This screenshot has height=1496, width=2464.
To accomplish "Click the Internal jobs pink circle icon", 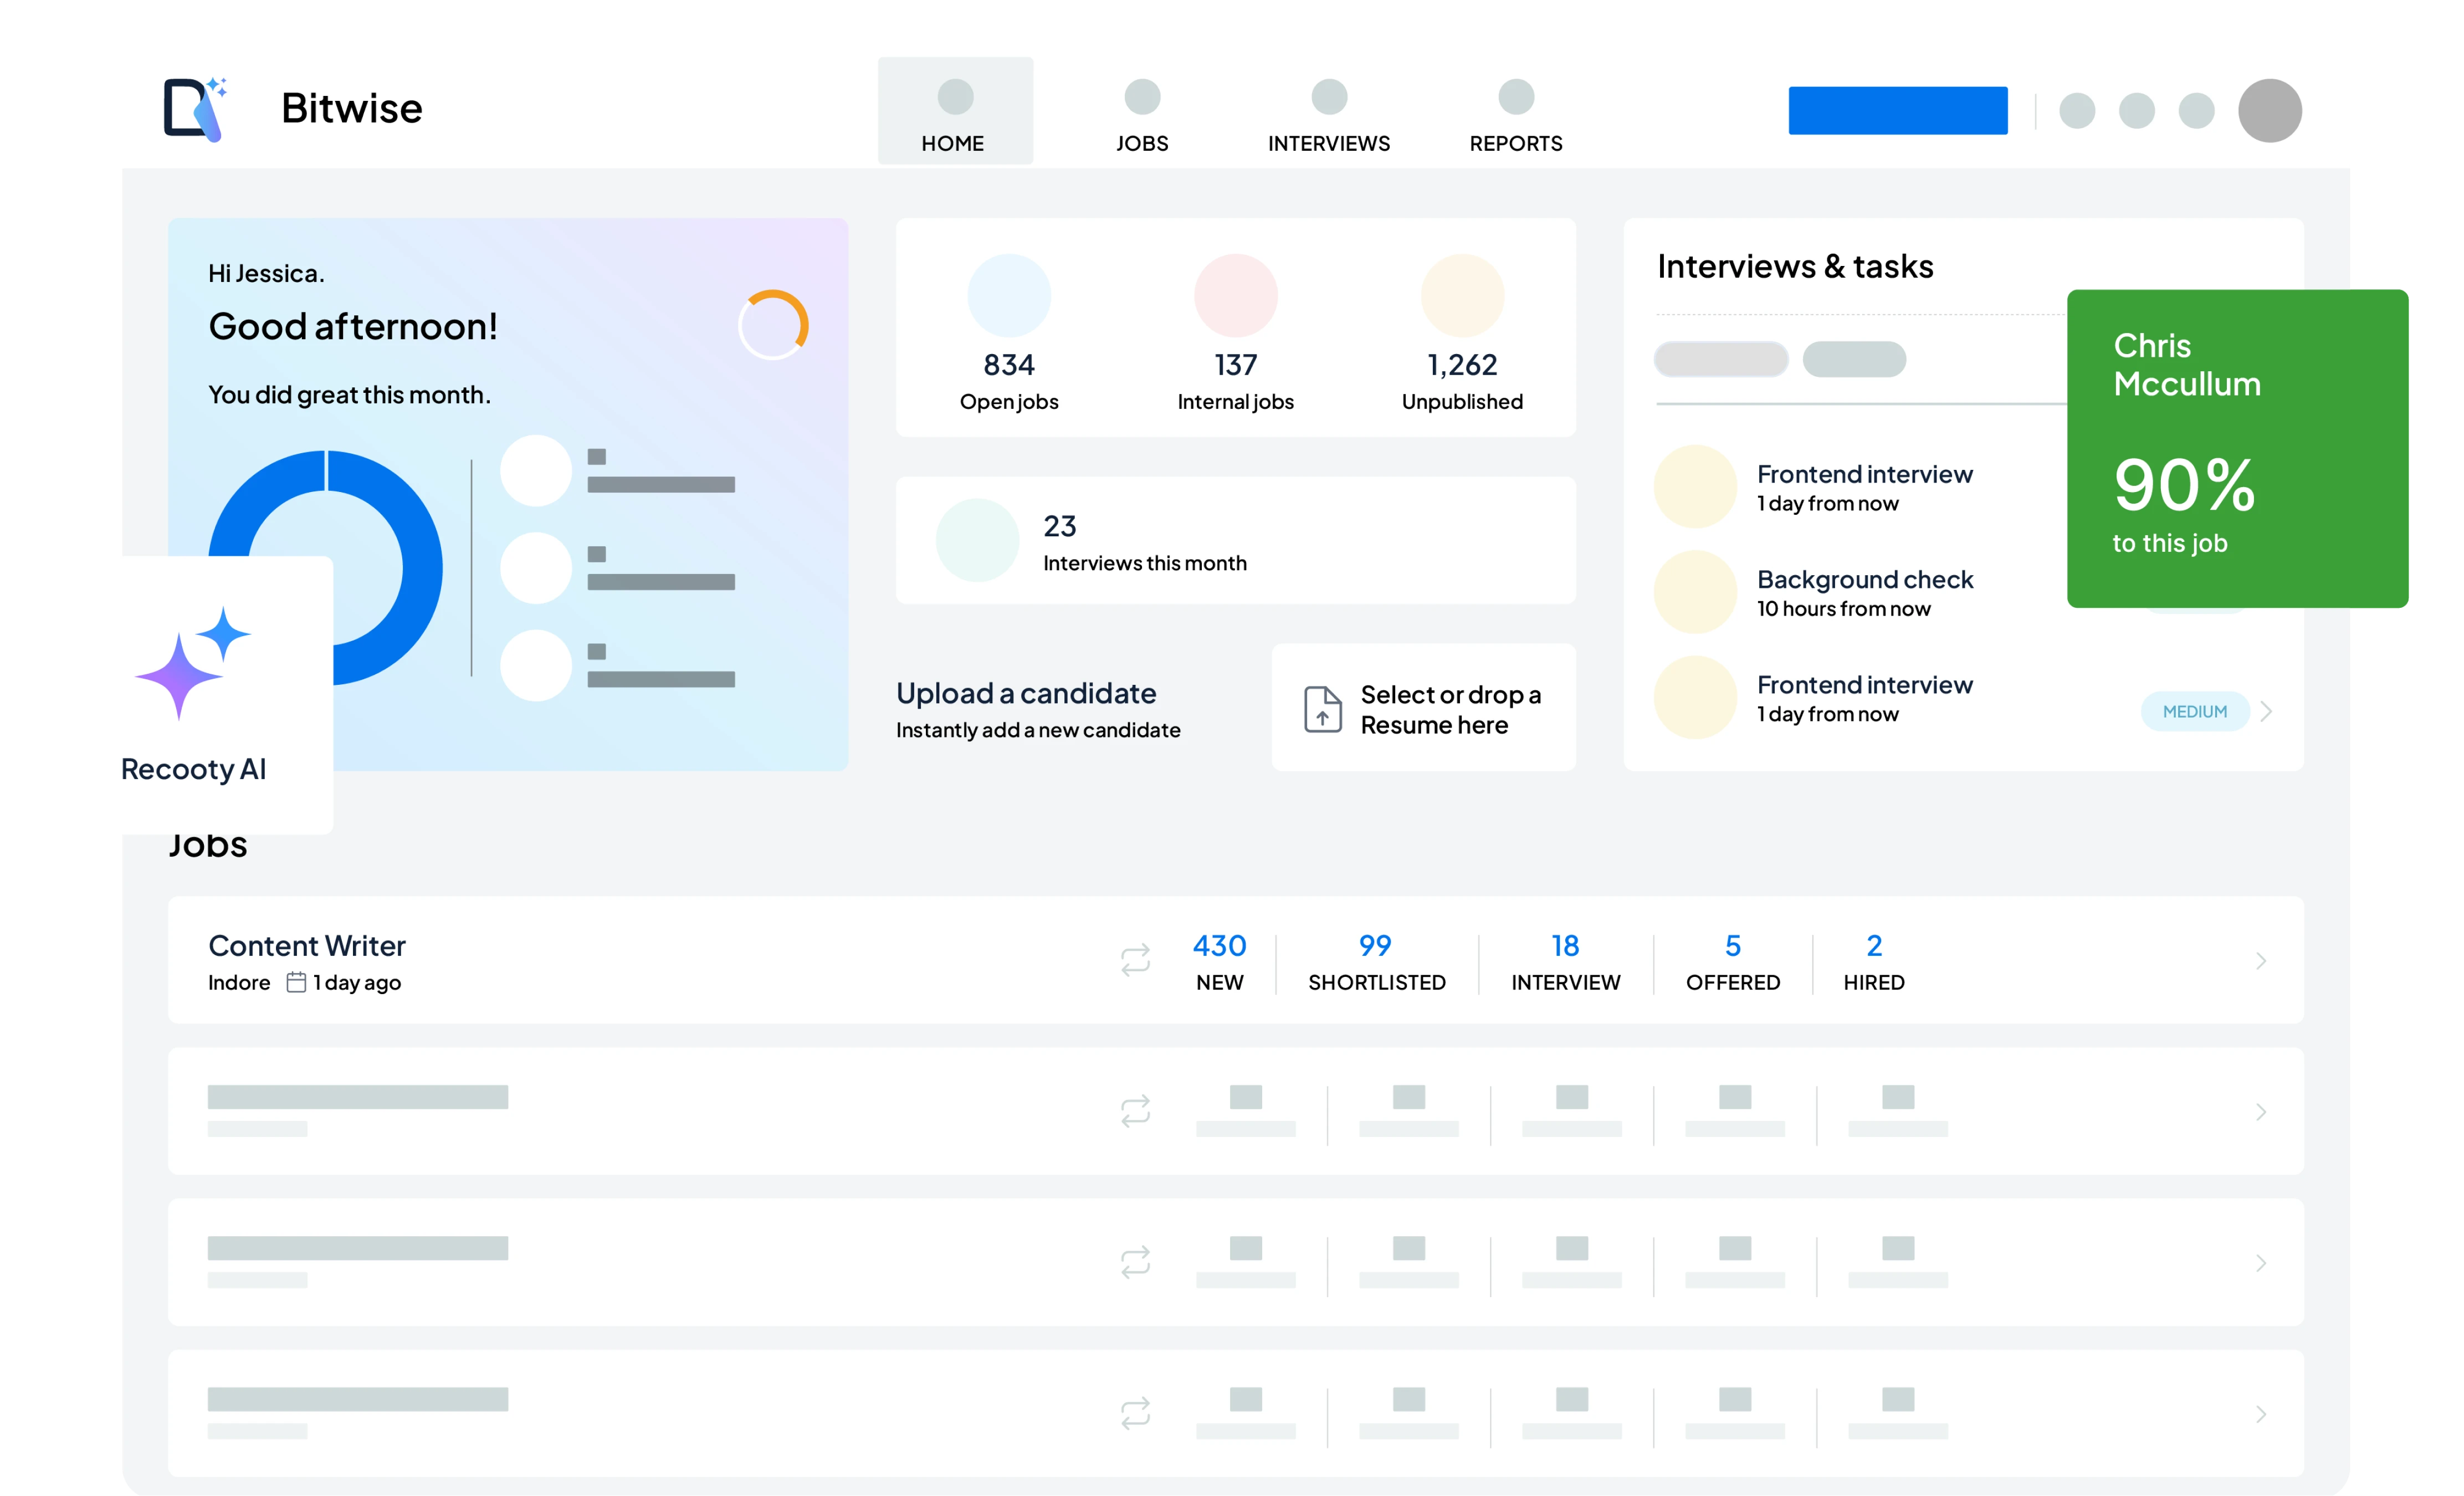I will (x=1235, y=296).
